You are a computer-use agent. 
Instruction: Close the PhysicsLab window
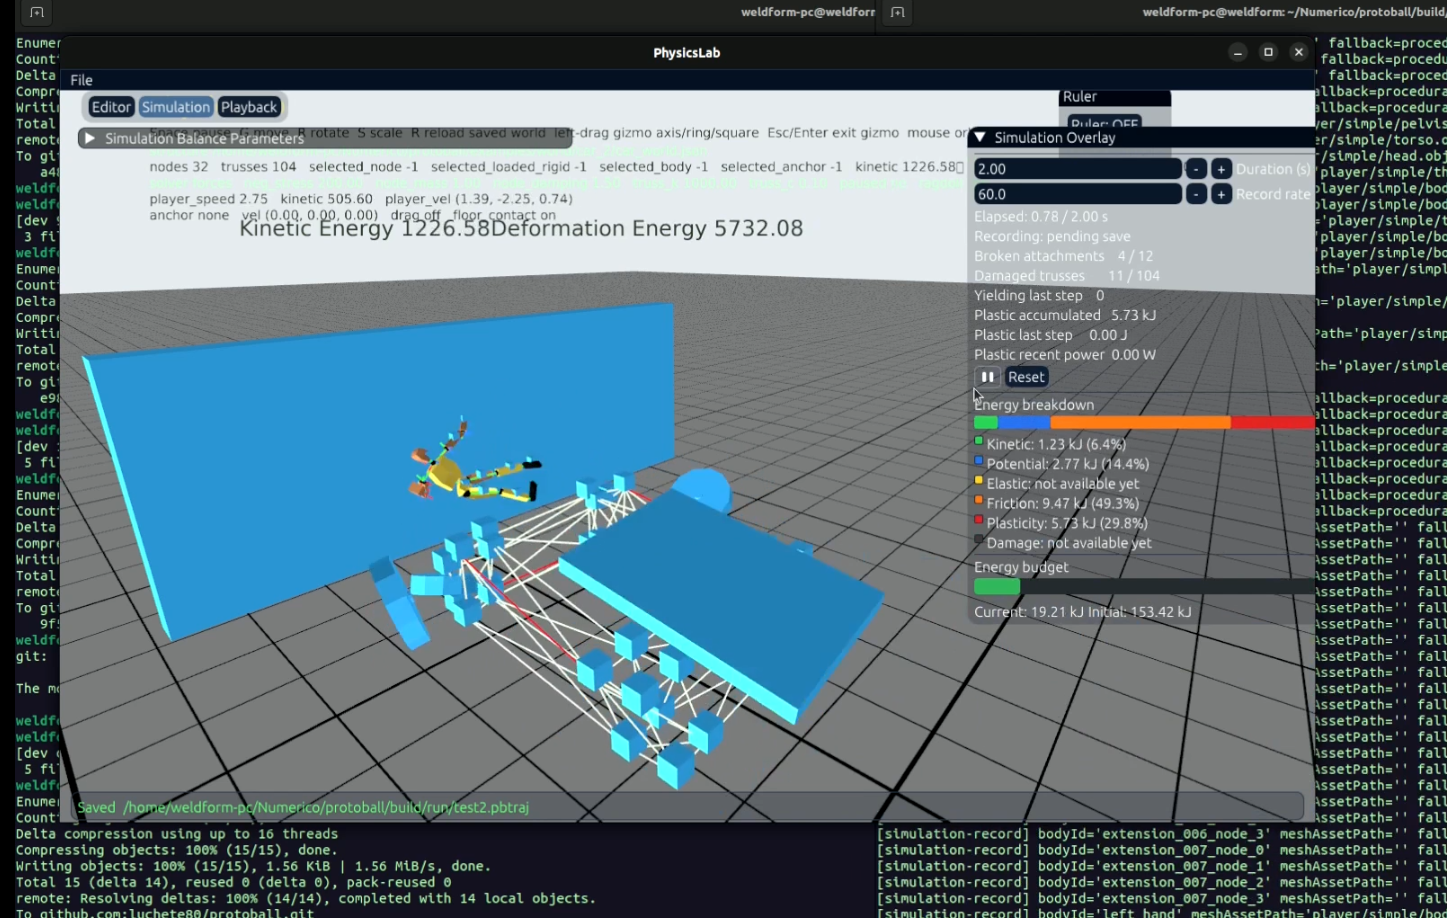(x=1298, y=52)
